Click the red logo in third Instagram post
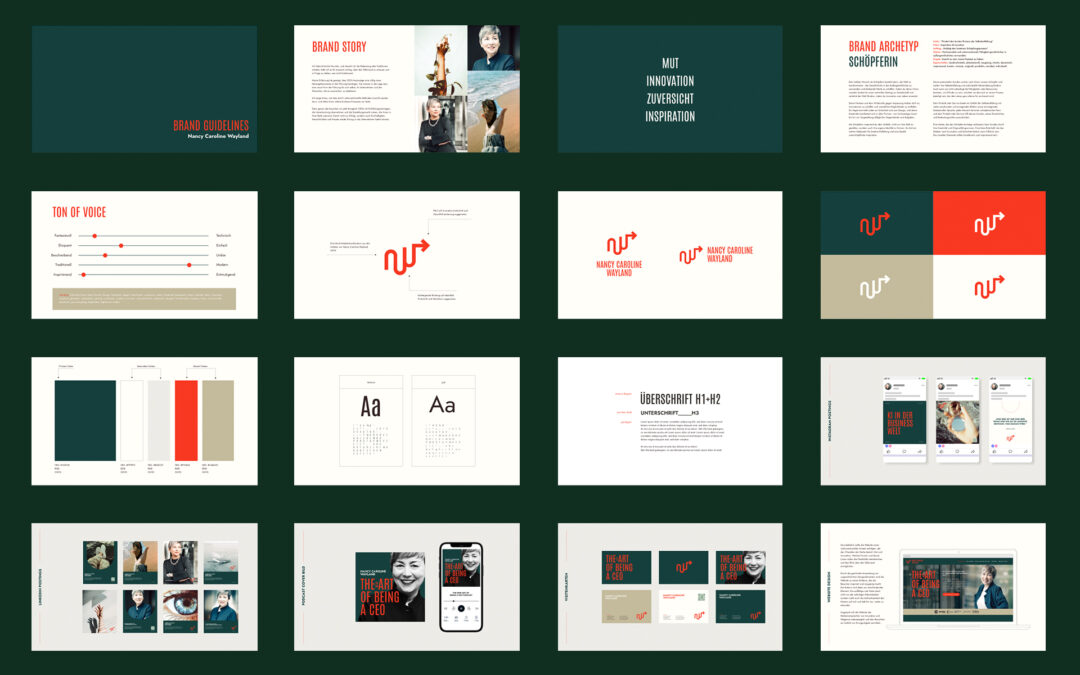1080x675 pixels. [1010, 437]
